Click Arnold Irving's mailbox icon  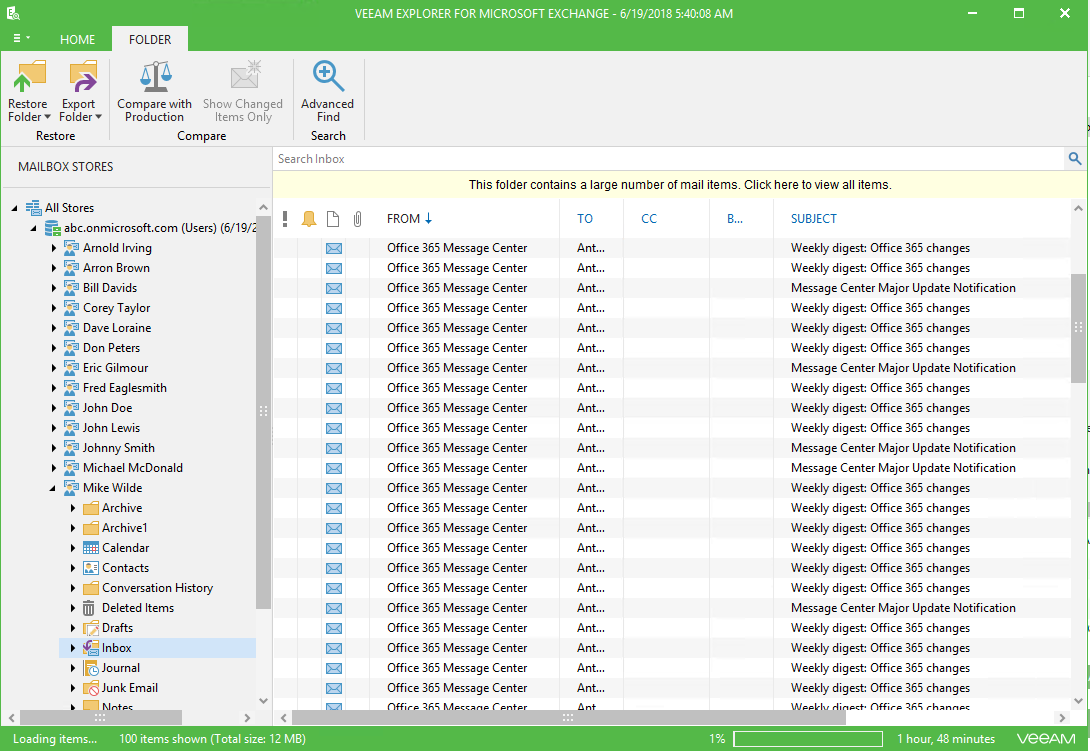72,248
